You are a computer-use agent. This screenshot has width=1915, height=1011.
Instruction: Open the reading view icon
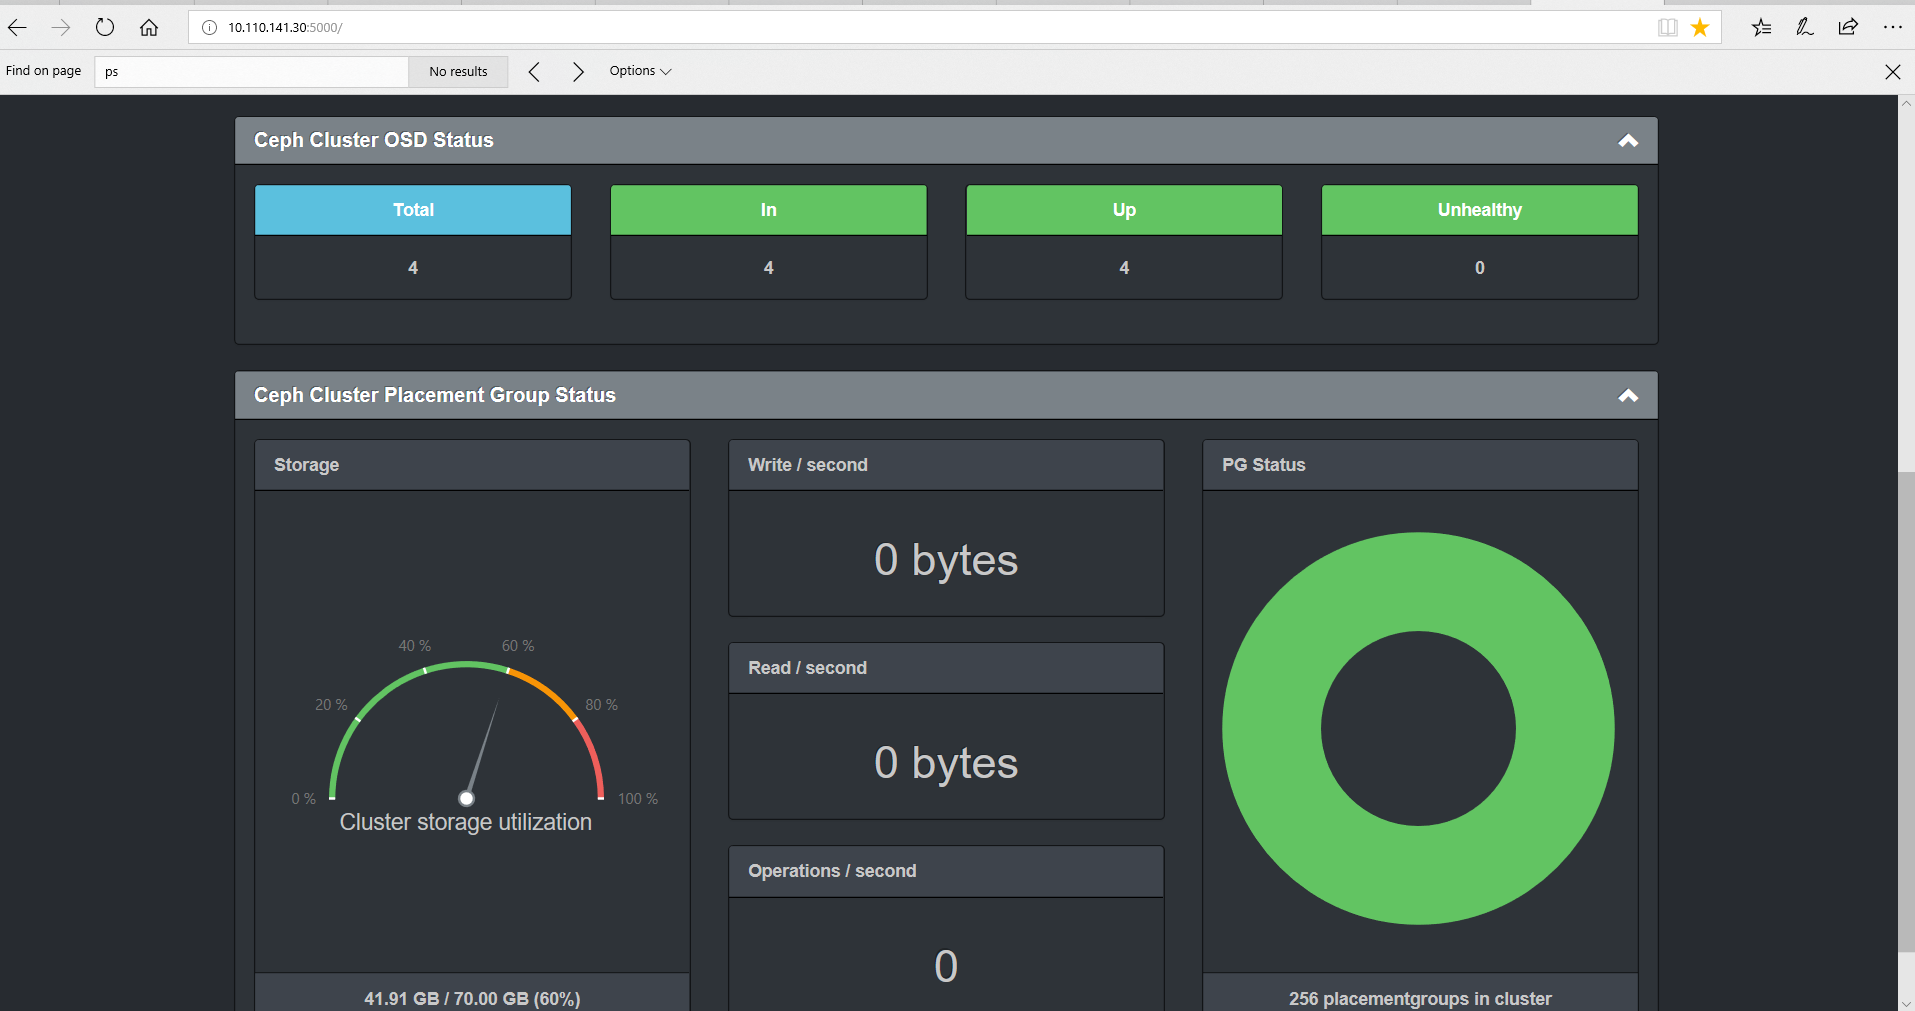click(1668, 27)
